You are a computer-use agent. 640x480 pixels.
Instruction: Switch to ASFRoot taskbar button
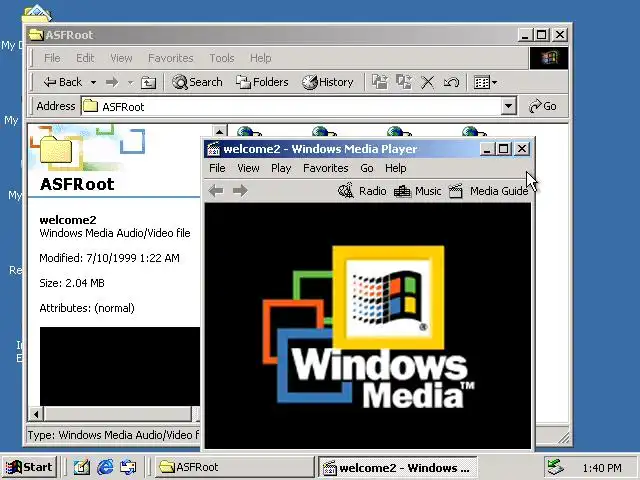pos(234,467)
